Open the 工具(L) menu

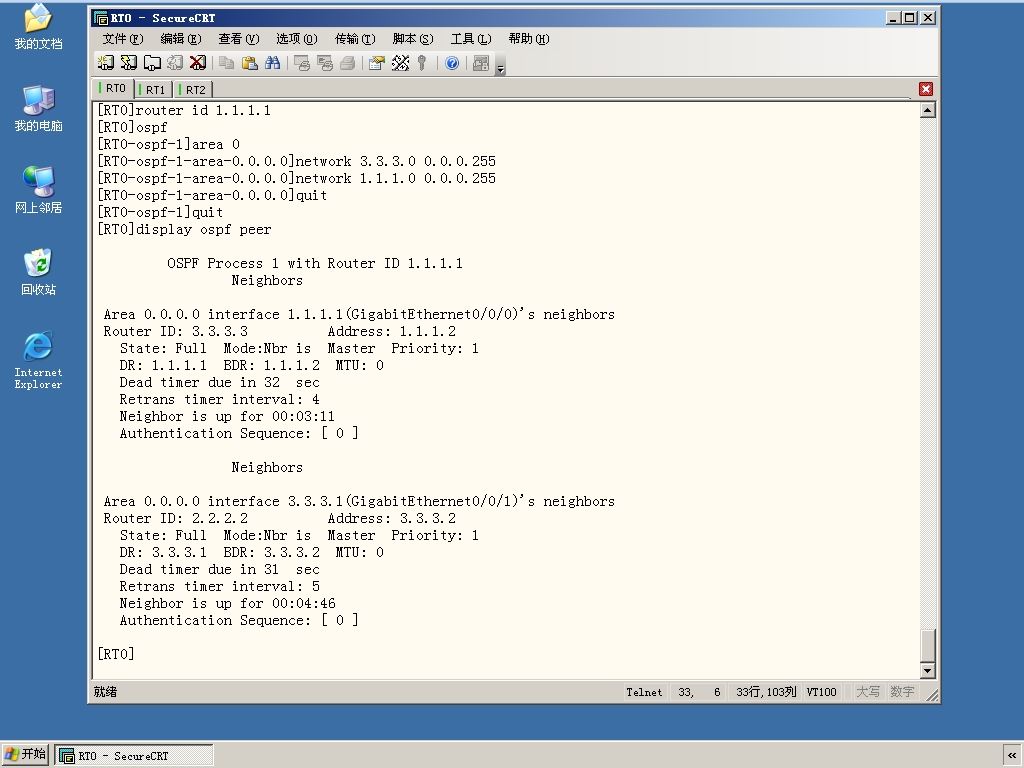click(471, 39)
